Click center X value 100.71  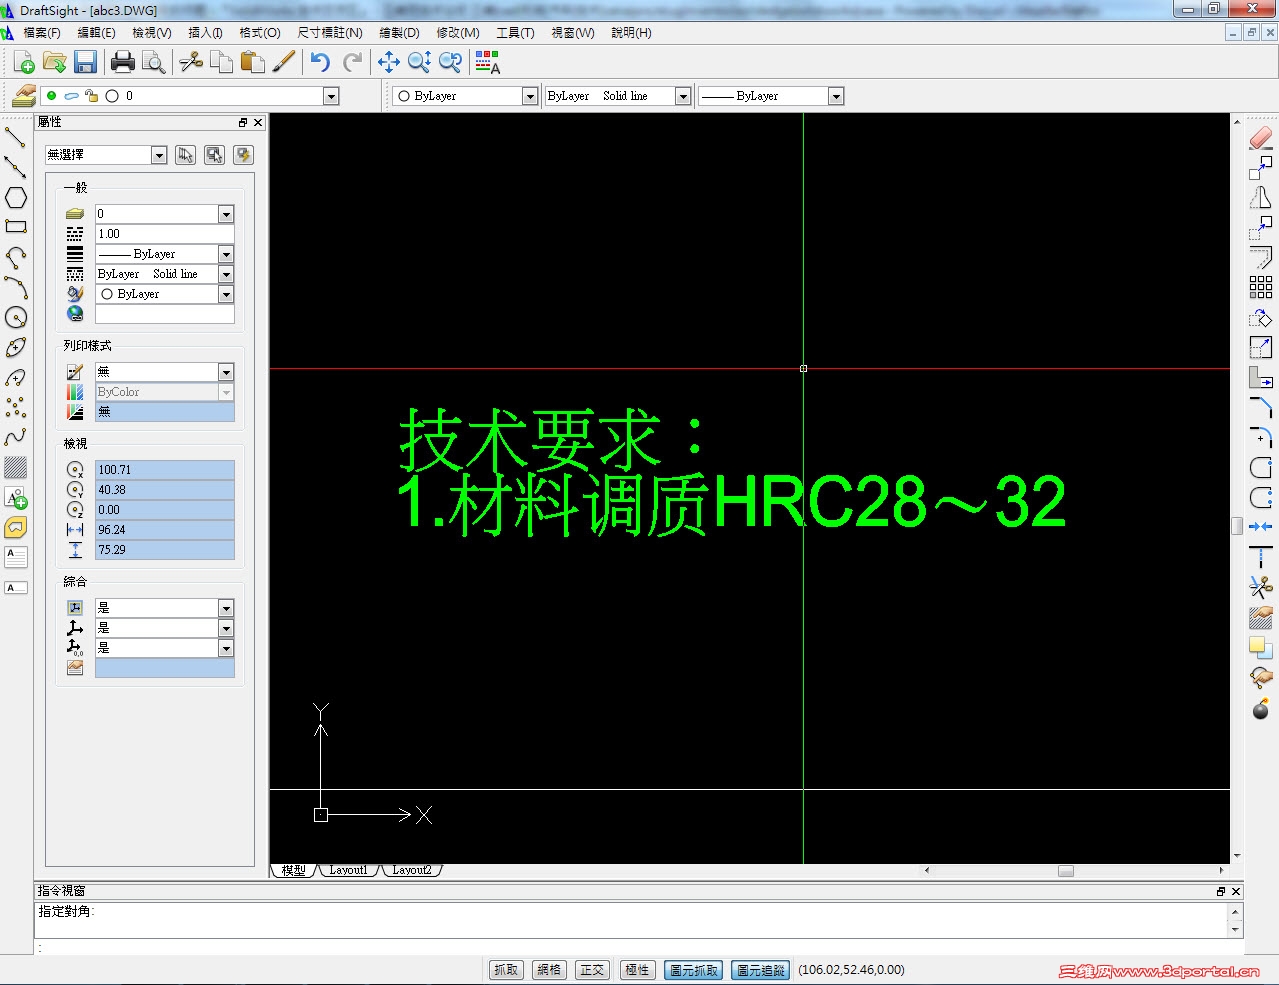[165, 470]
